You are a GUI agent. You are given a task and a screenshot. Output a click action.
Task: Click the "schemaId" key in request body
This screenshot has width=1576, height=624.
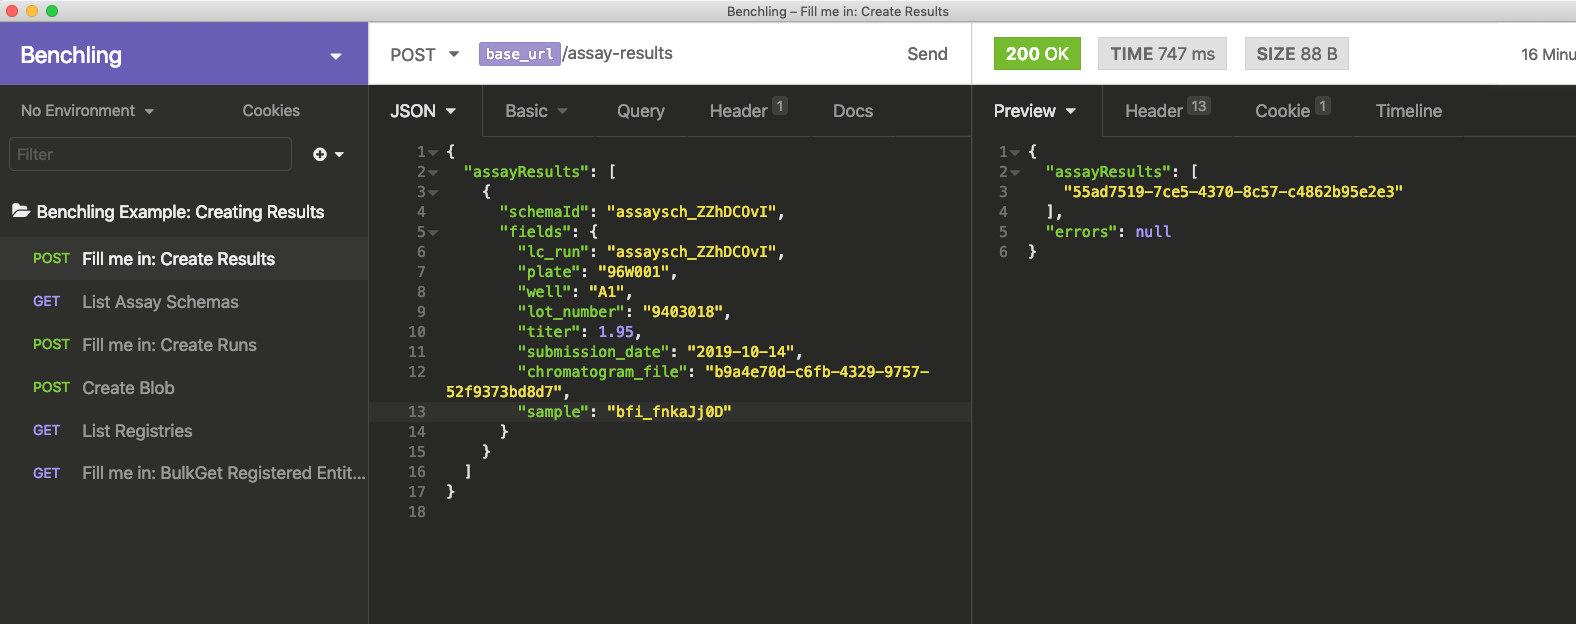point(544,212)
